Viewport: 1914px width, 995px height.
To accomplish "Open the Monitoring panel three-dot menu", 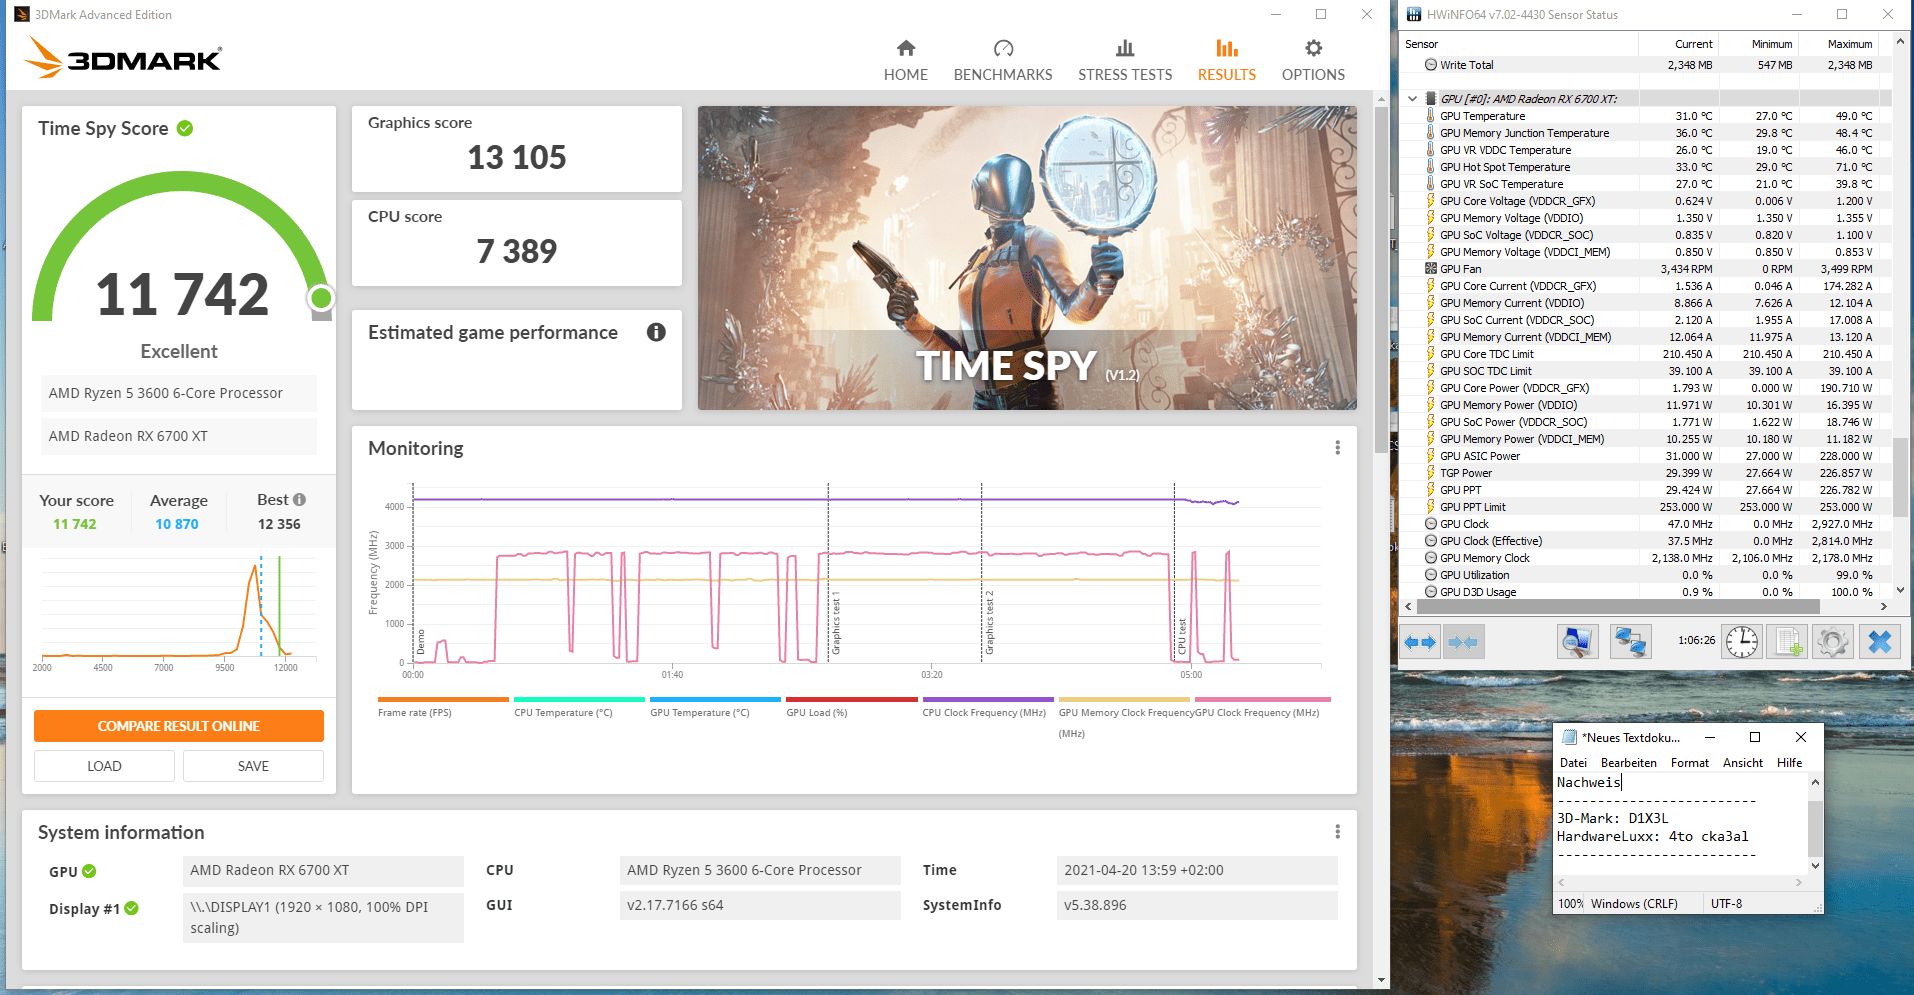I will (x=1337, y=448).
